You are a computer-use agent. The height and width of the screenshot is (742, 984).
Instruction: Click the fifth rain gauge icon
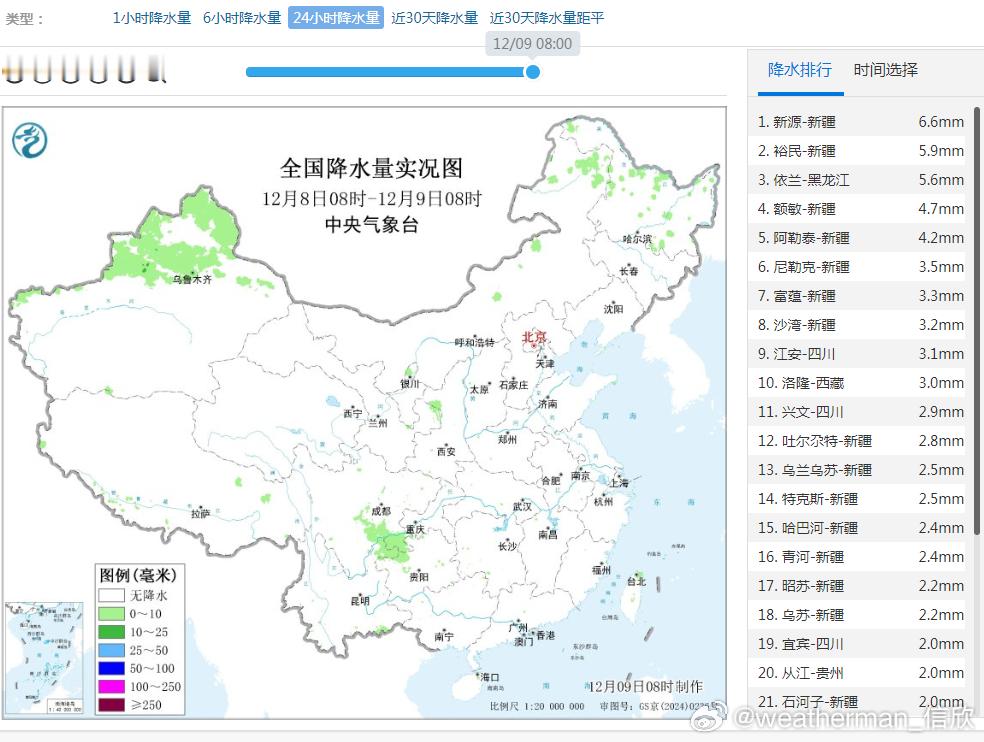click(x=124, y=72)
